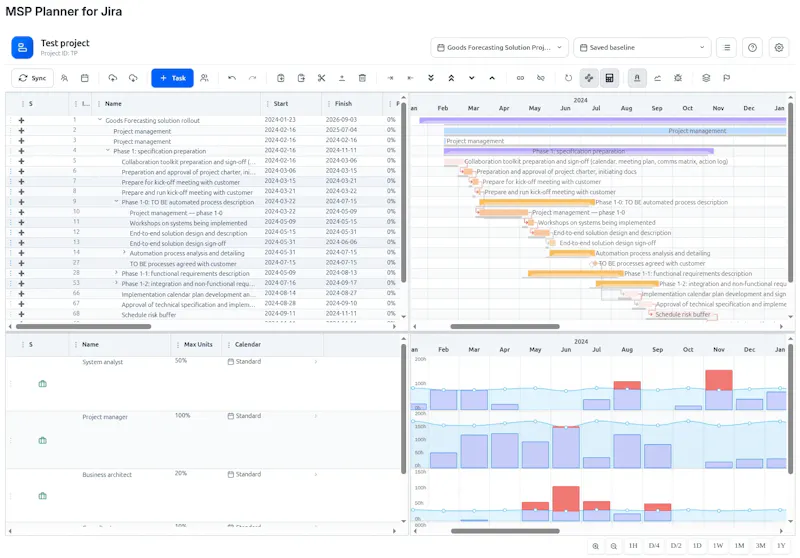Viewport: 800px width, 558px height.
Task: Click the redo arrow icon
Action: [x=252, y=78]
